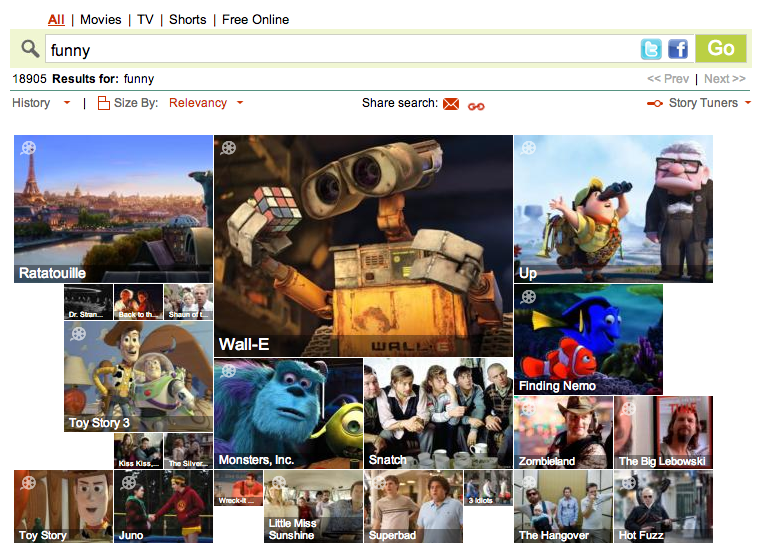This screenshot has width=761, height=560.
Task: Click The Hangover title text
Action: 554,535
